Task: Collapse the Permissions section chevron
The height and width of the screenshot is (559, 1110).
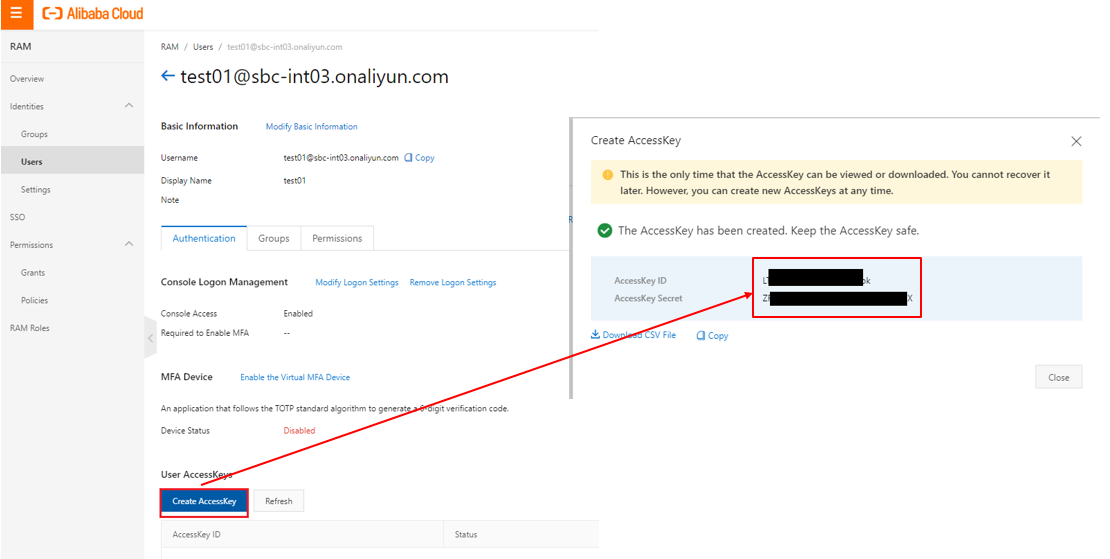Action: (x=129, y=244)
